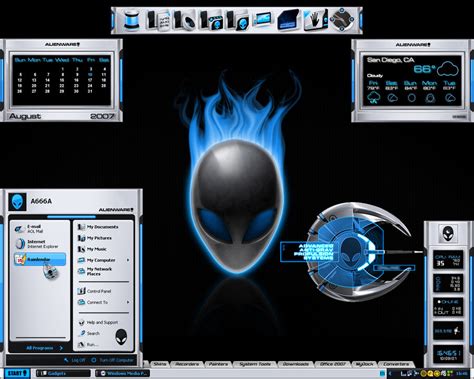This screenshot has height=379, width=474.
Task: Click the alien user avatar in the Start menu
Action: click(x=17, y=201)
